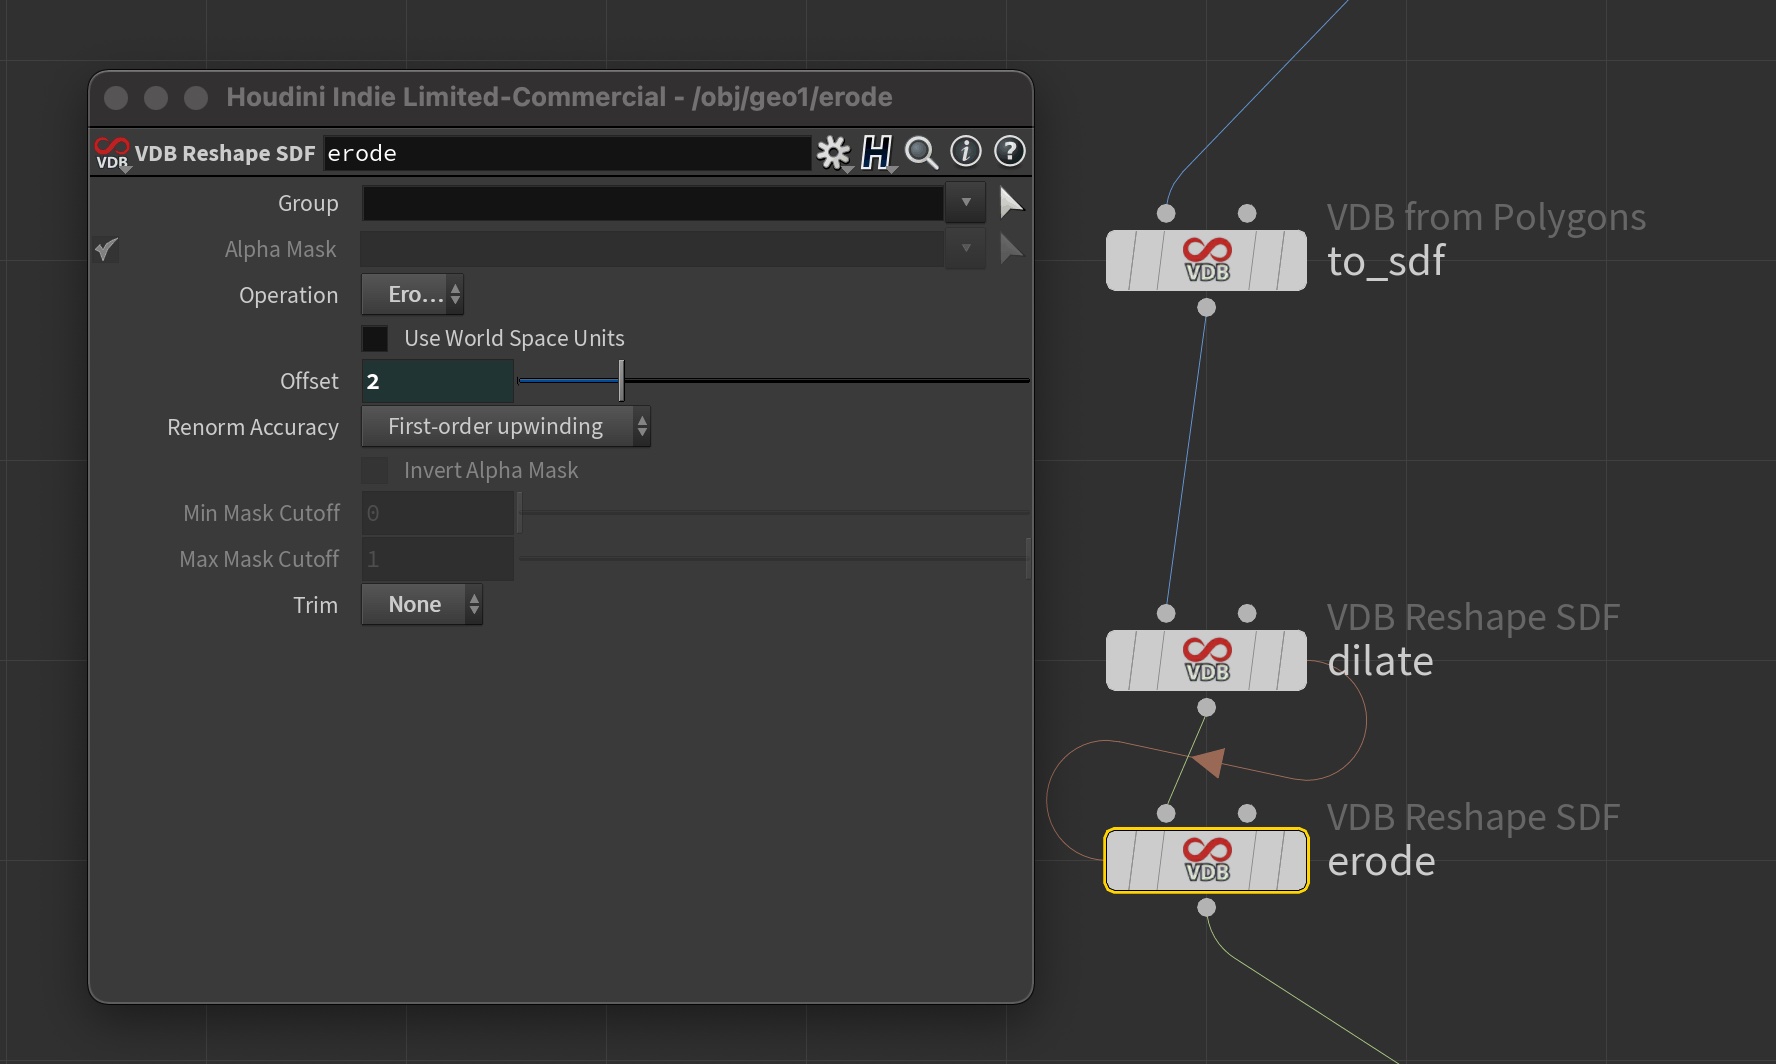Expand the Group field dropdown arrow
Viewport: 1776px width, 1064px height.
click(x=966, y=203)
